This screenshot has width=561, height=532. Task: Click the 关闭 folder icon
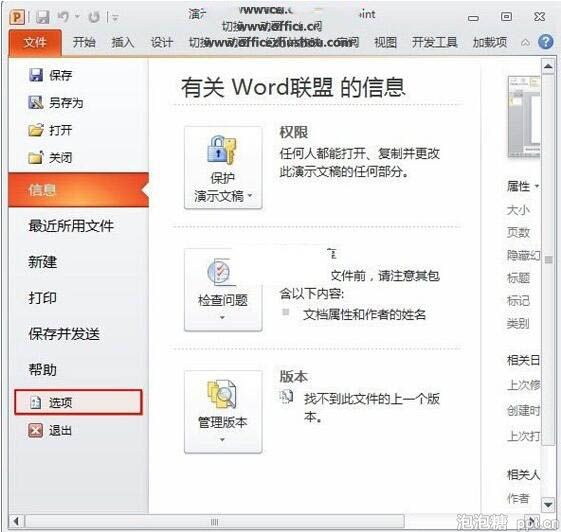click(x=36, y=157)
